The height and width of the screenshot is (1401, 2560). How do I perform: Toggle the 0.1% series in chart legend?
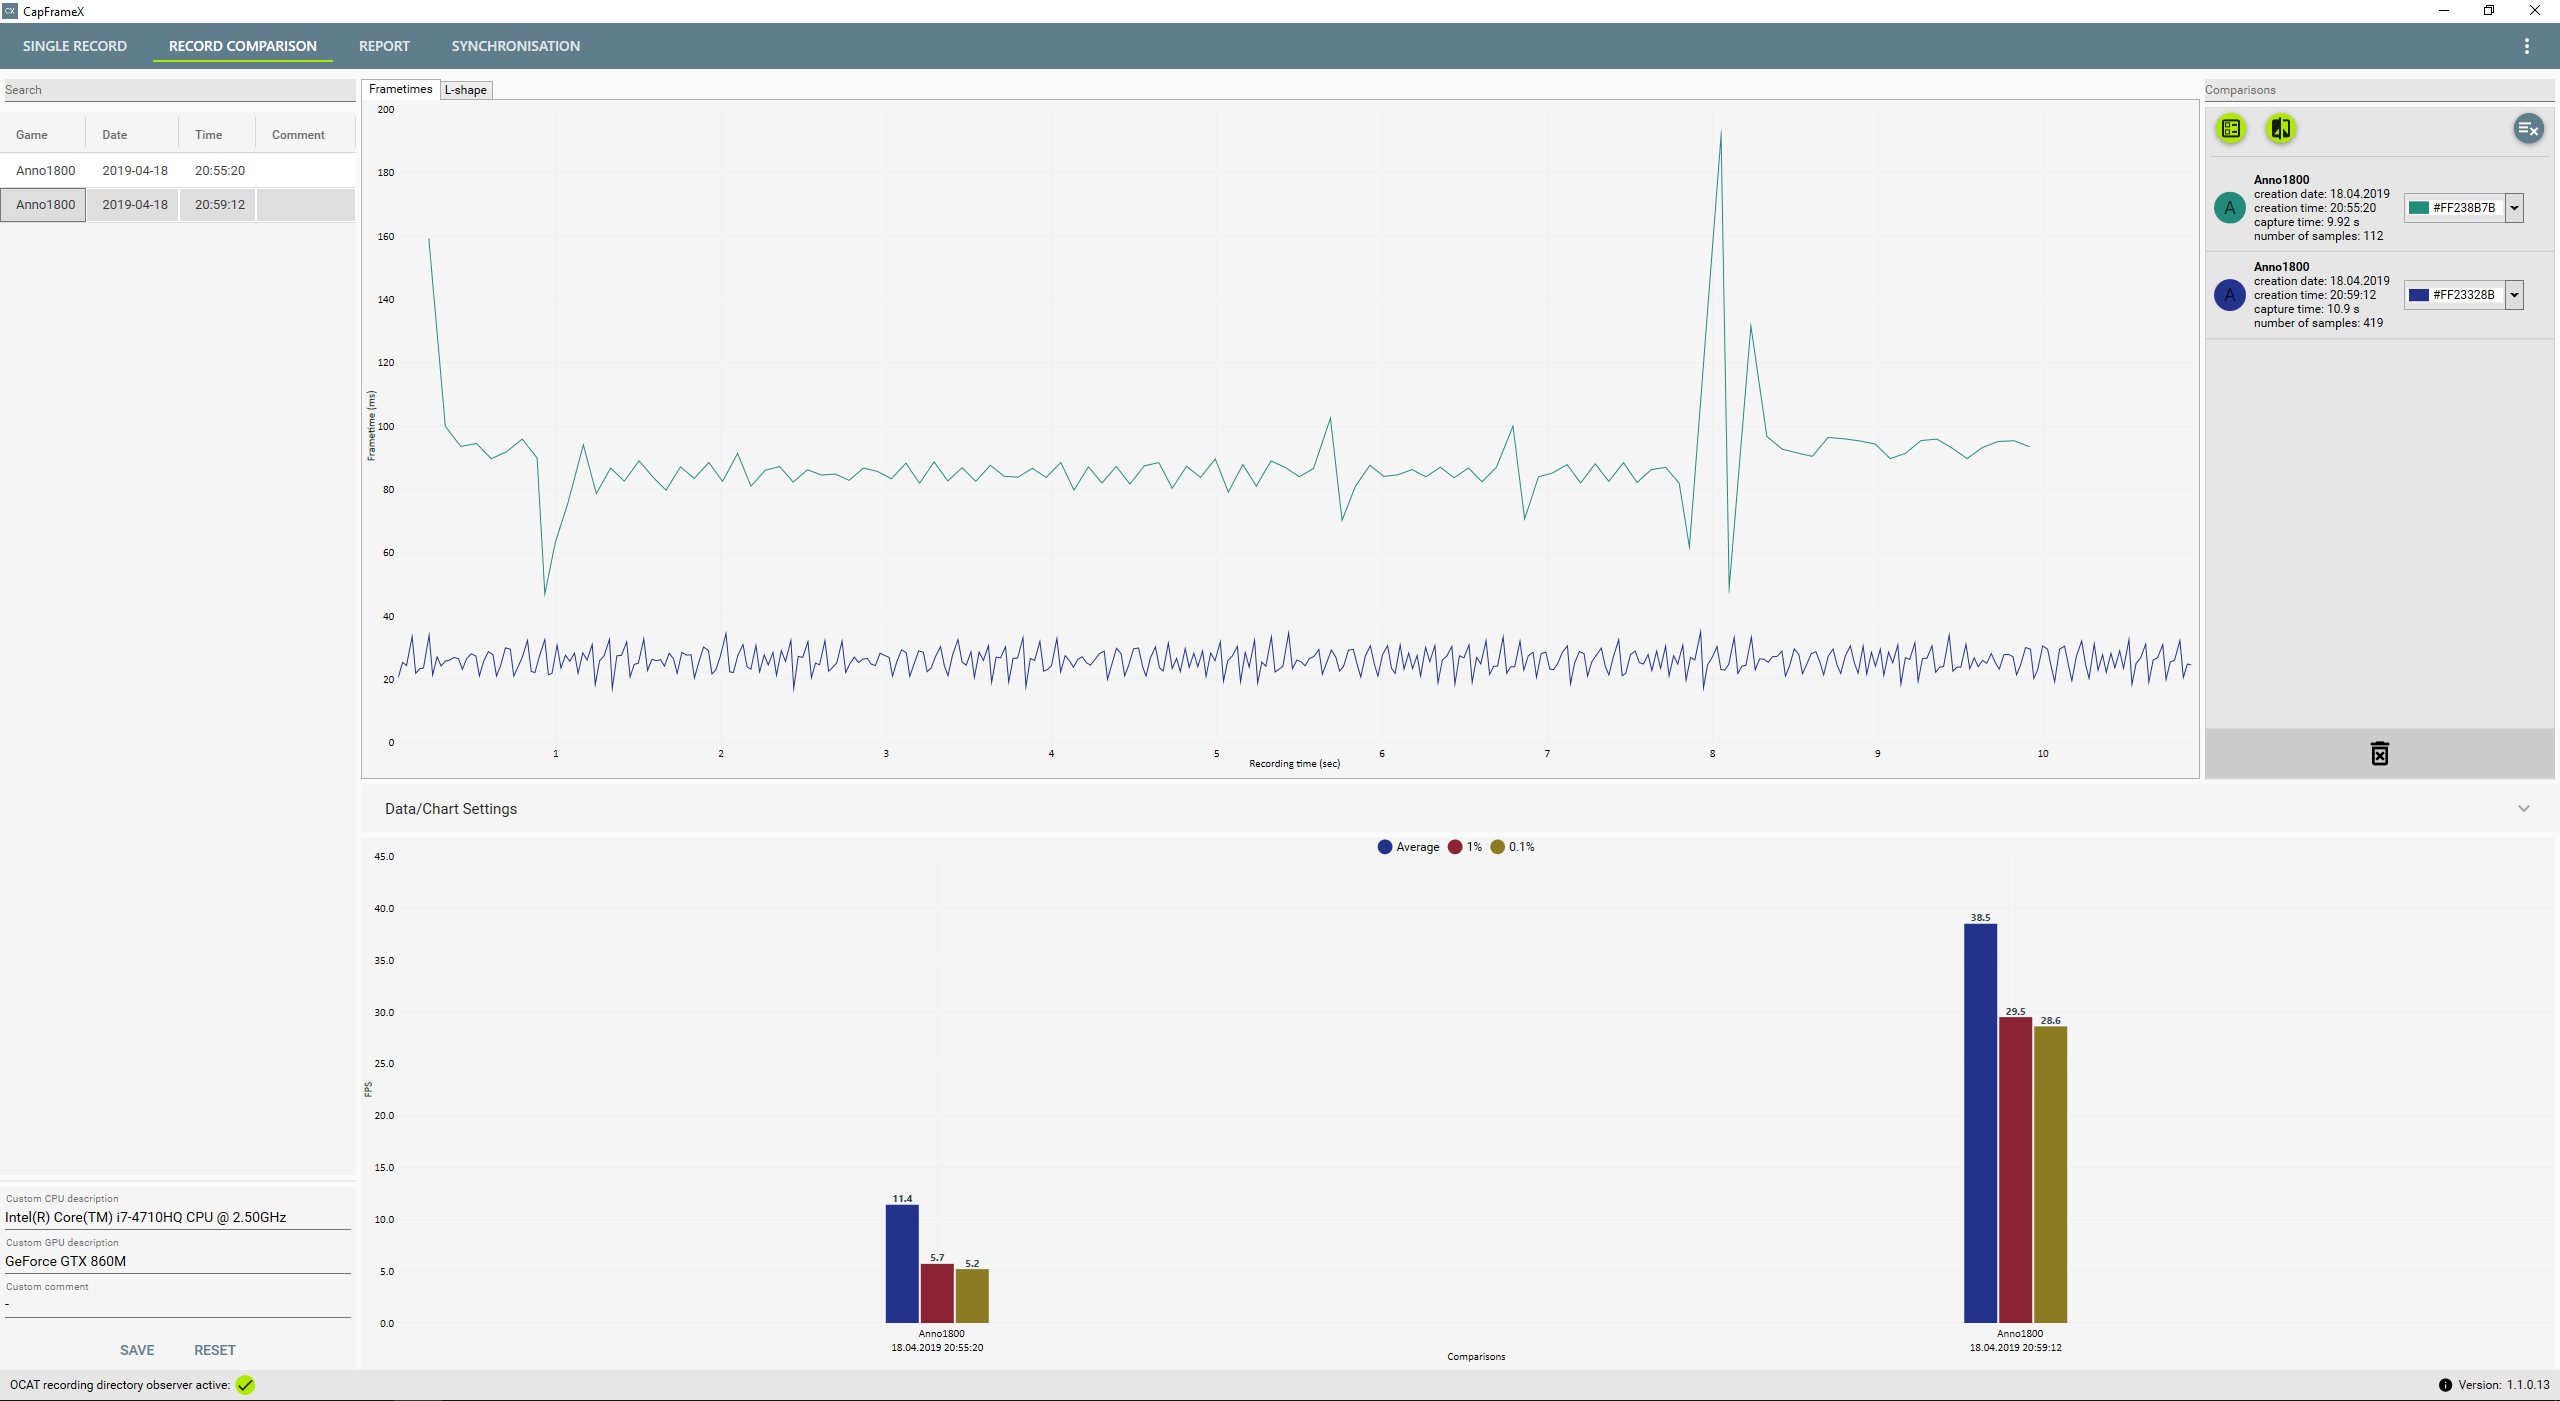click(1512, 847)
